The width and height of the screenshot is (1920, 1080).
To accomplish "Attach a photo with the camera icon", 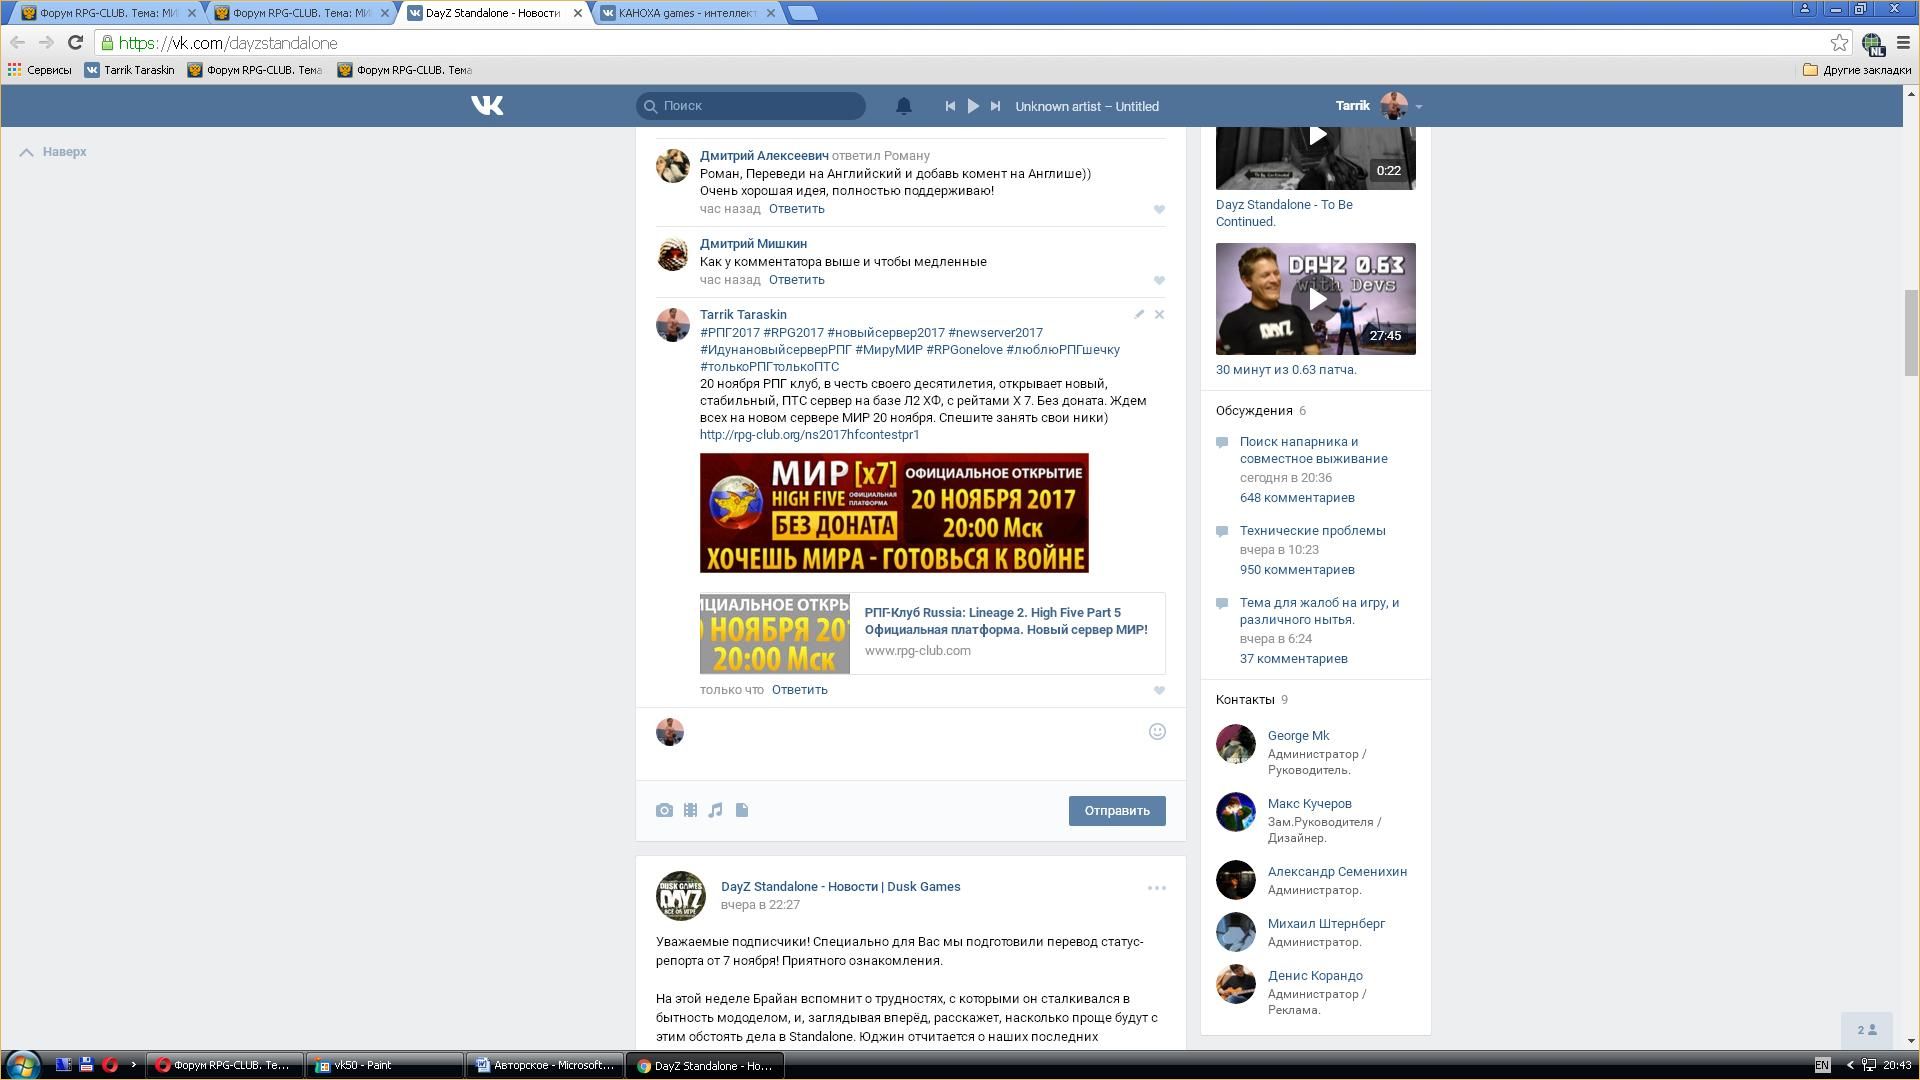I will click(x=664, y=810).
